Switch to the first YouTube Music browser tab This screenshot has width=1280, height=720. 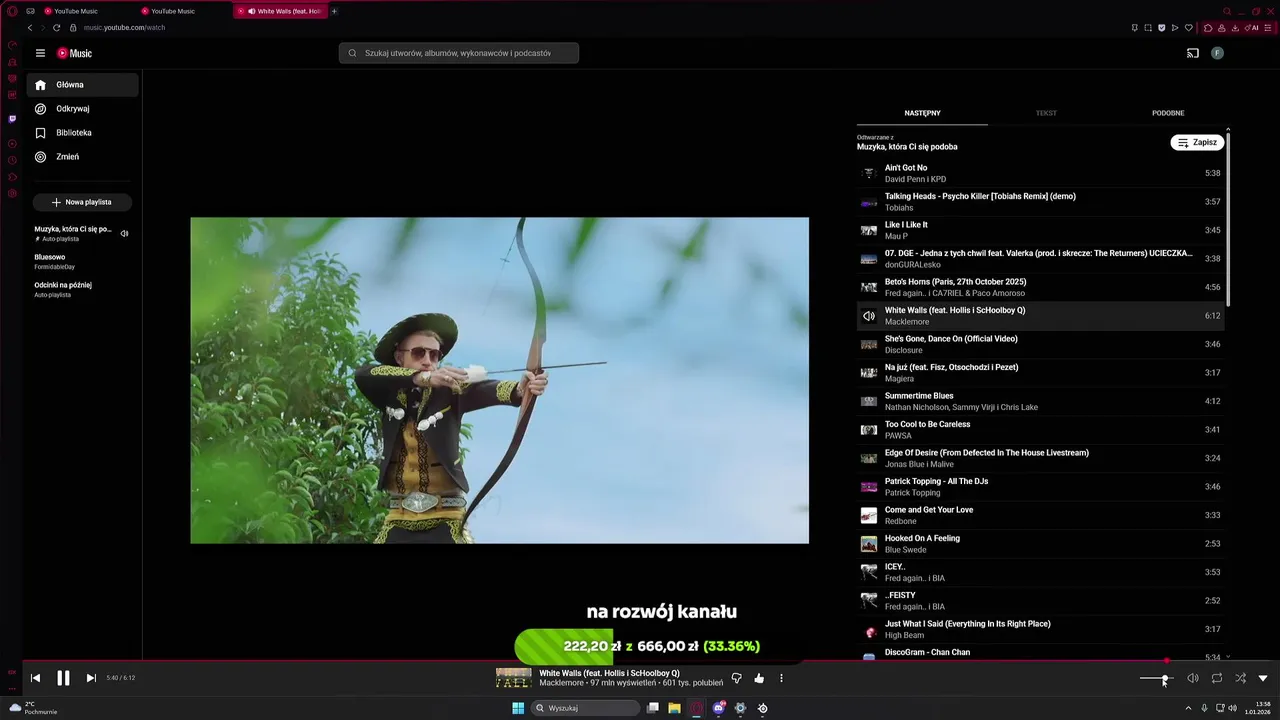tap(76, 11)
